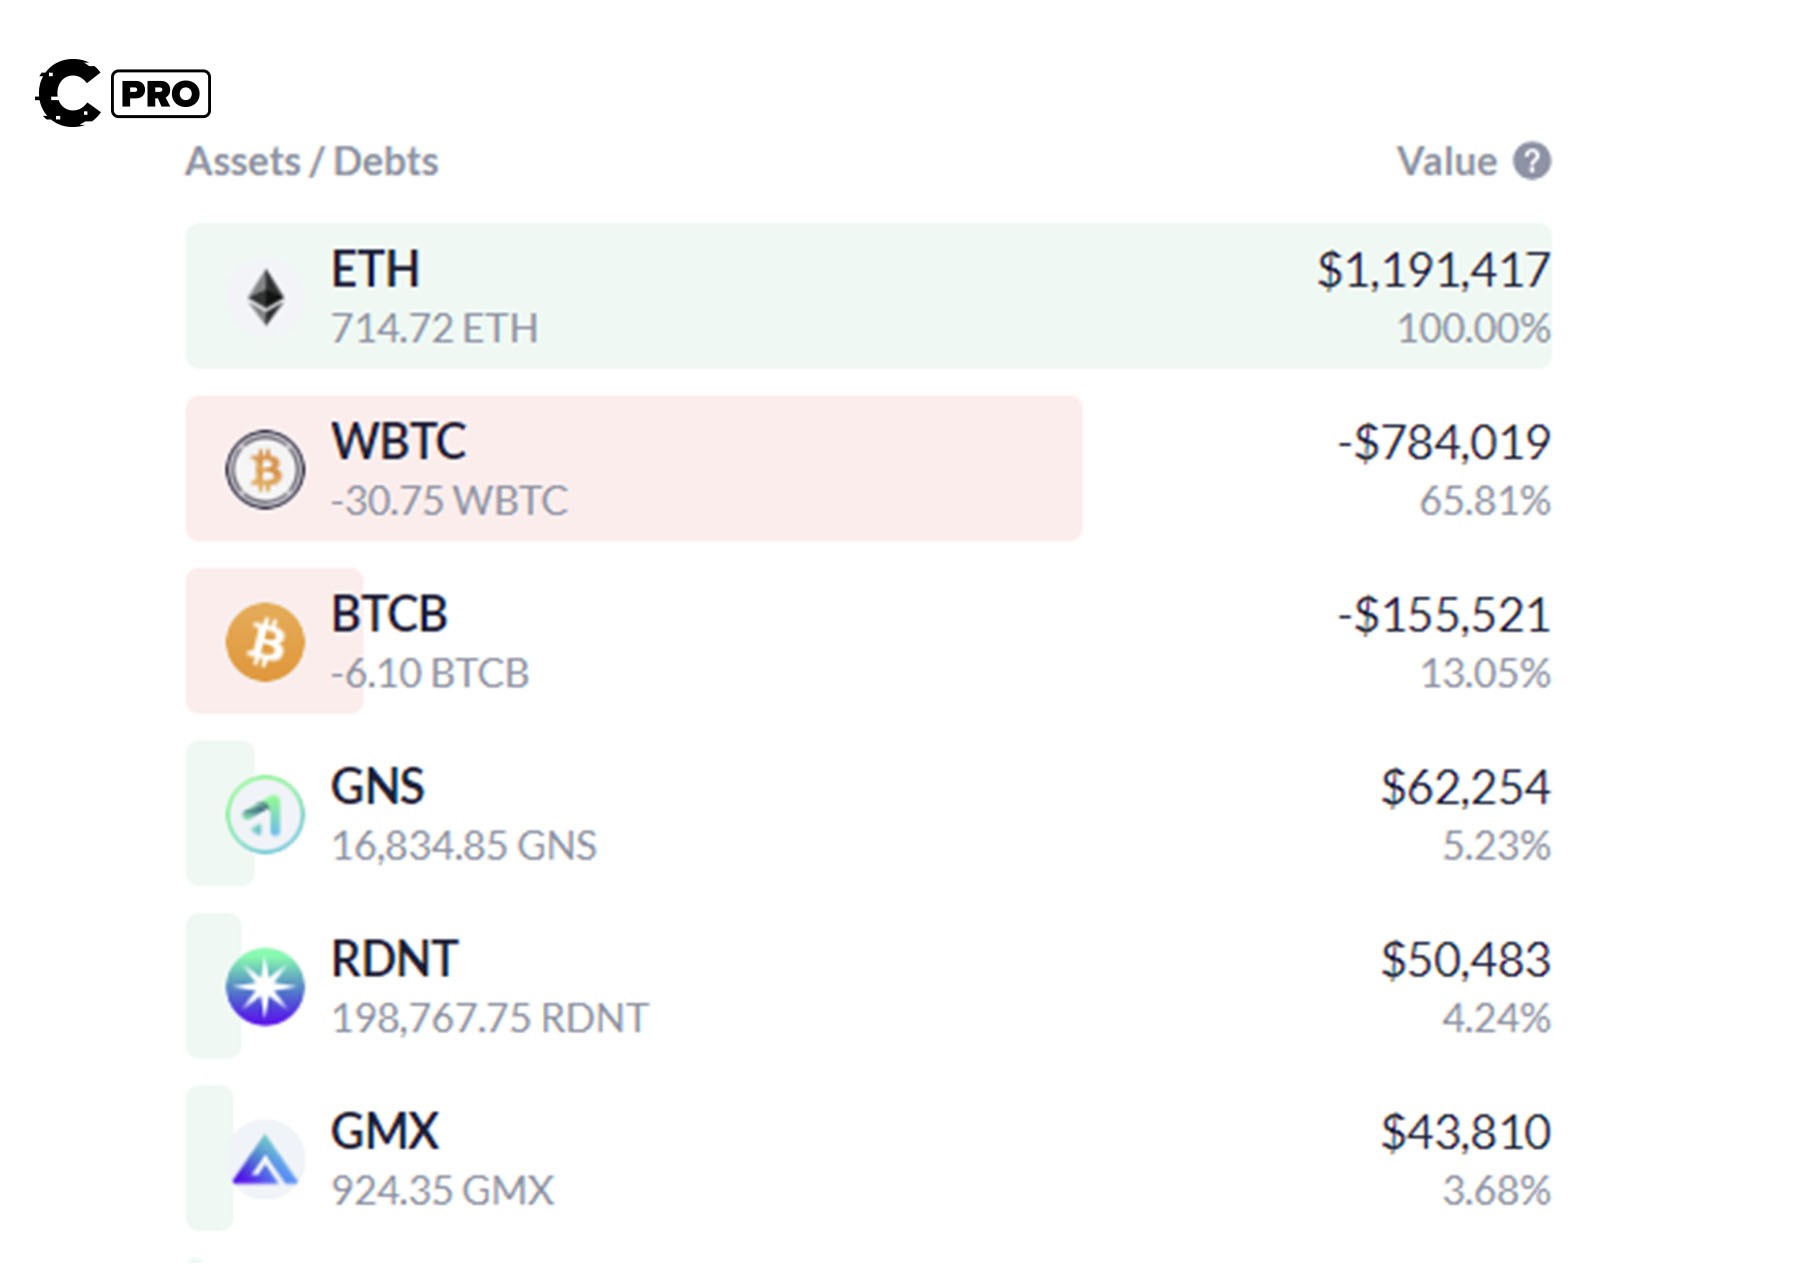The width and height of the screenshot is (1800, 1287).
Task: Select the WBTC debt name
Action: pos(398,441)
